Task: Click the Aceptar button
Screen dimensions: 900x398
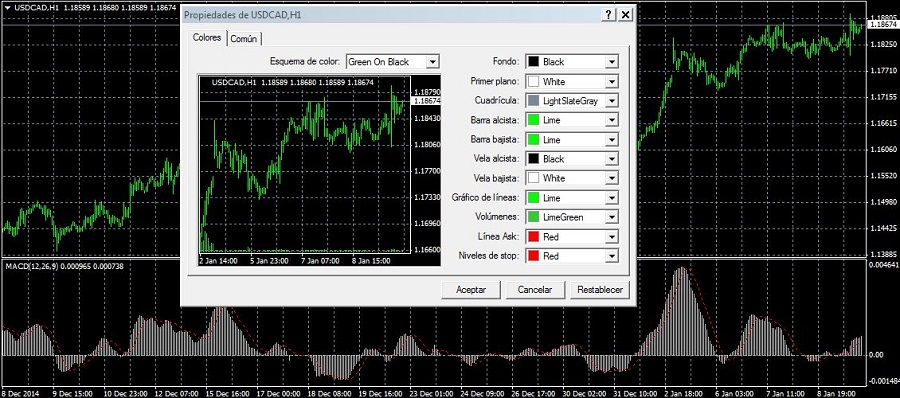Action: 471,290
